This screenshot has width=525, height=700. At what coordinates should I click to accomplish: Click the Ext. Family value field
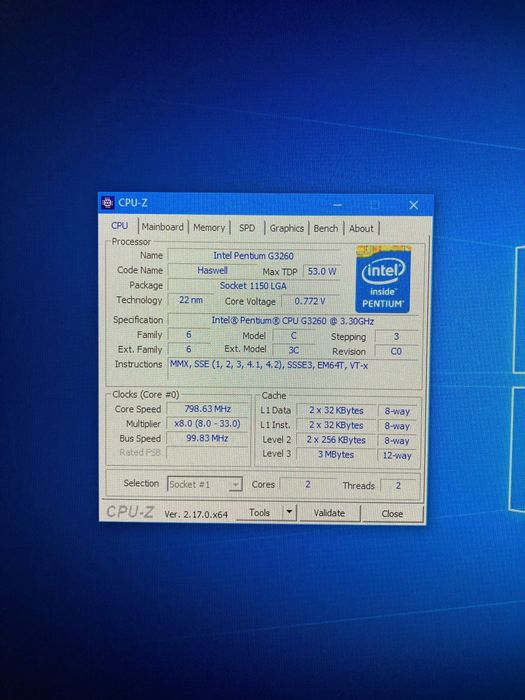[188, 350]
